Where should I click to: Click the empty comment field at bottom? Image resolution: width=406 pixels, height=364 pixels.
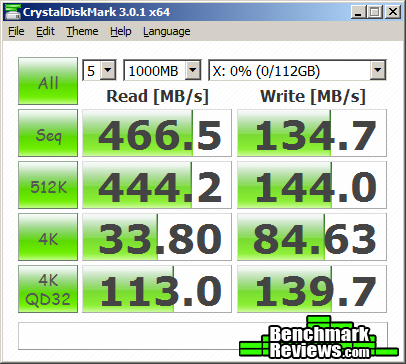tap(203, 336)
